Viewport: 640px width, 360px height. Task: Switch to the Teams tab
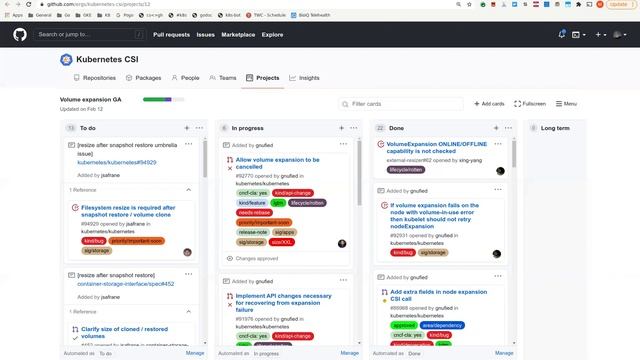point(223,78)
